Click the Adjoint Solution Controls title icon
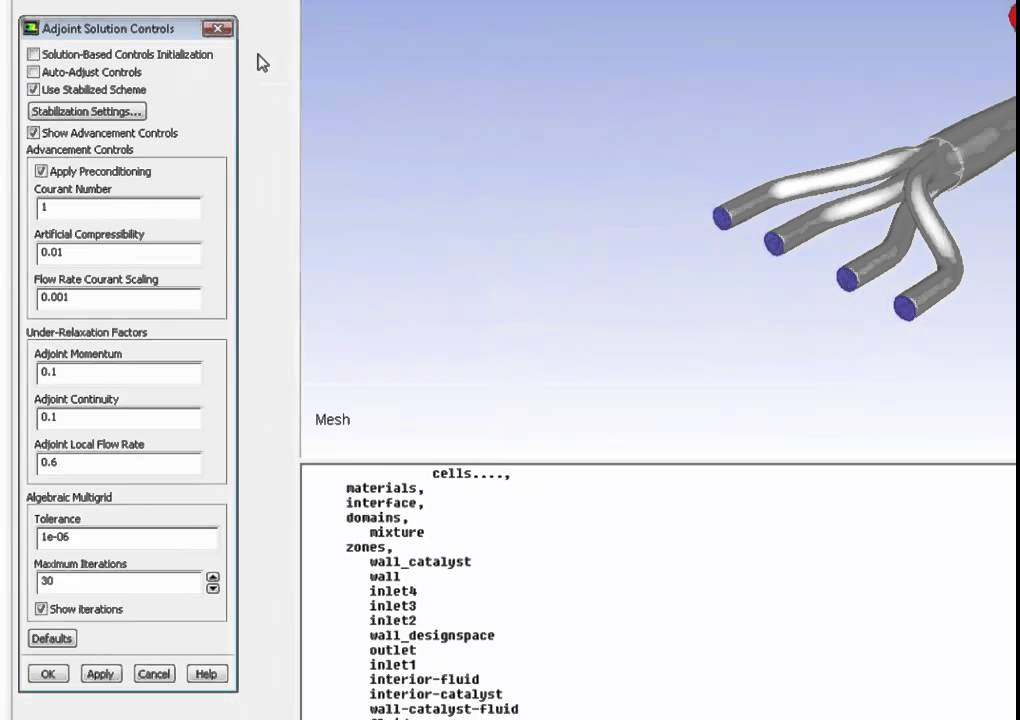This screenshot has width=1020, height=720. pyautogui.click(x=31, y=28)
